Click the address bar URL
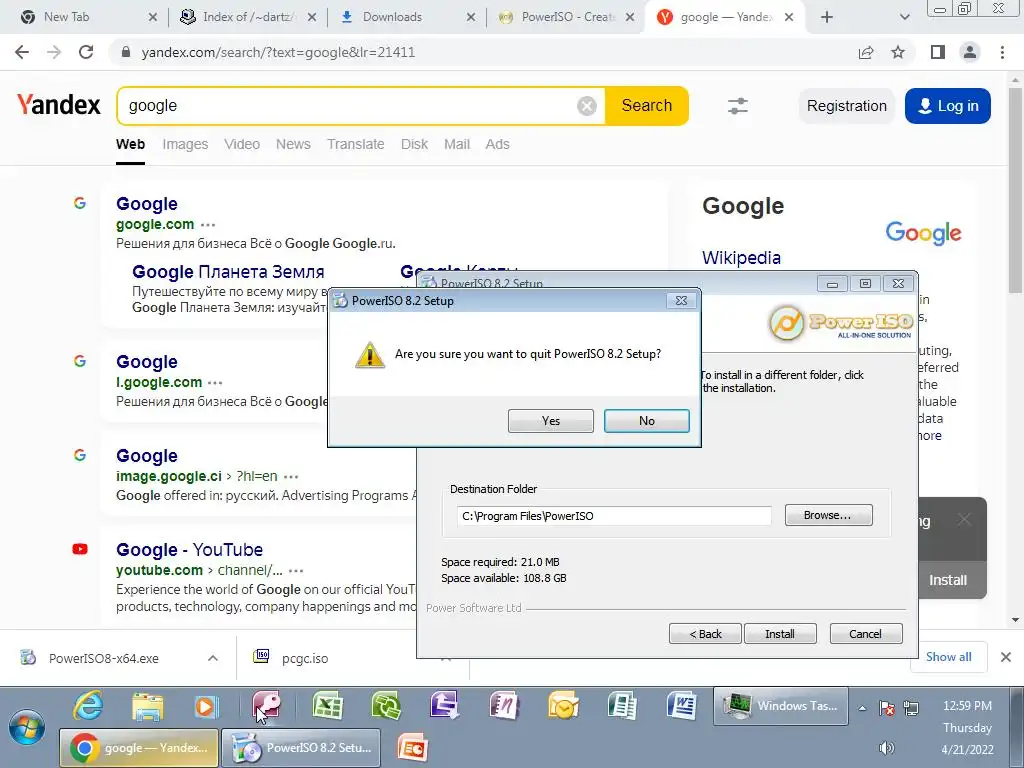Viewport: 1024px width, 768px height. 278,52
